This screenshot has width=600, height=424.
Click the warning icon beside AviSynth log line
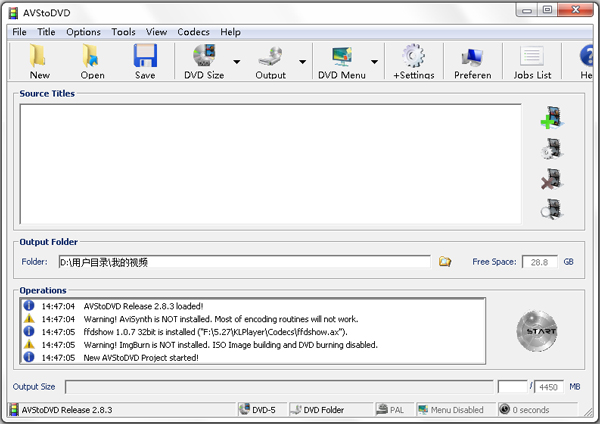(29, 318)
